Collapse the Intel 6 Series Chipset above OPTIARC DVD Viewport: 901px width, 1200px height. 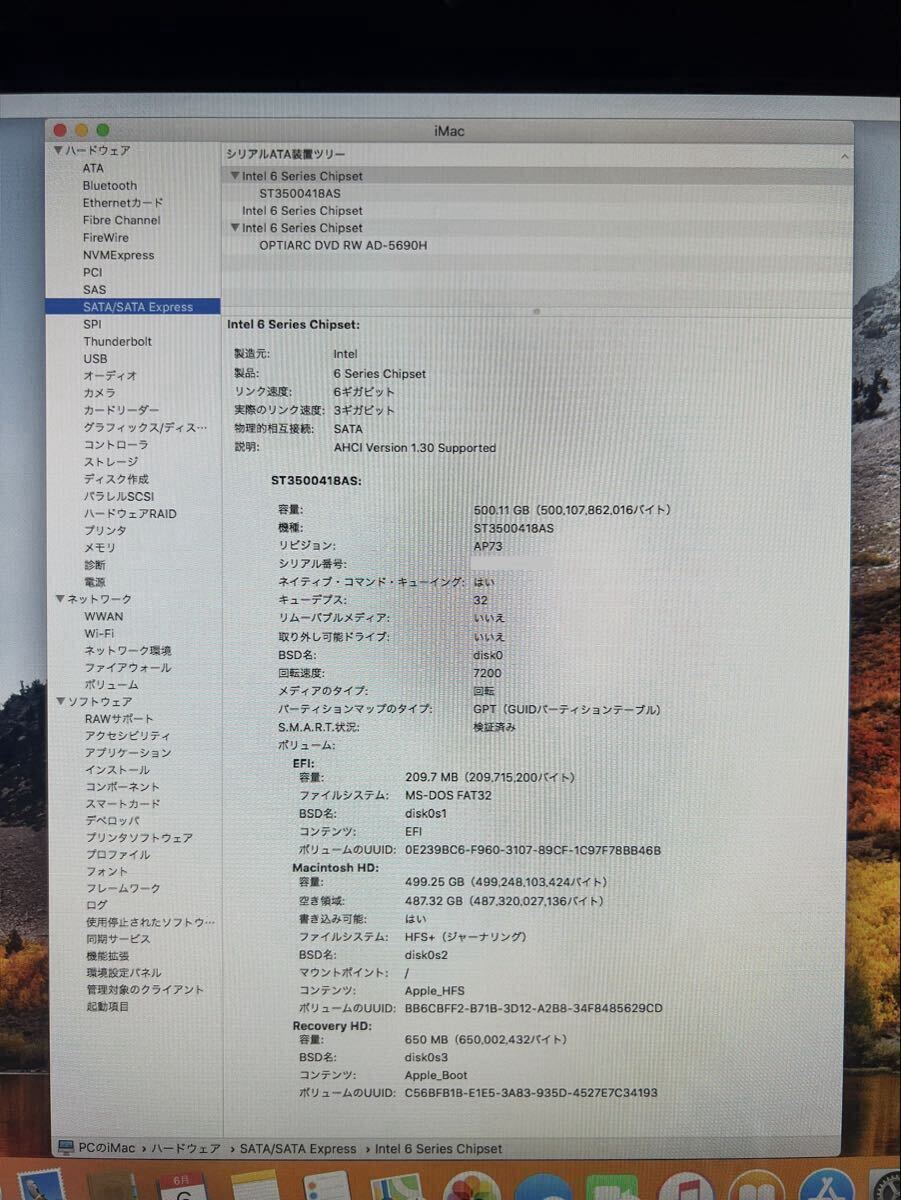coord(234,228)
